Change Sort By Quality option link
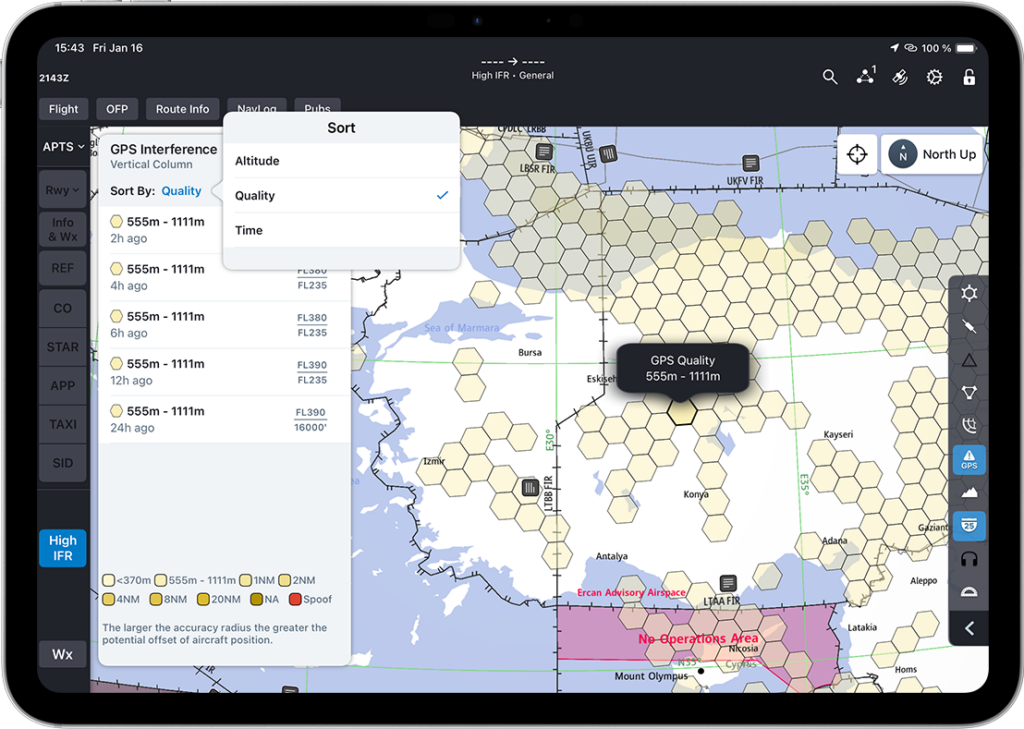This screenshot has height=729, width=1024. pos(181,191)
